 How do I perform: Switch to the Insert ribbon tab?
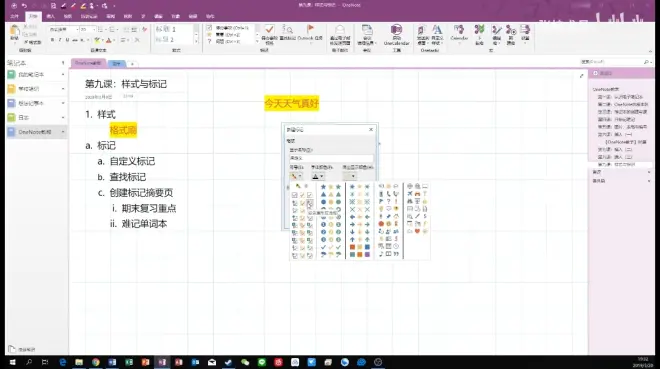[51, 16]
